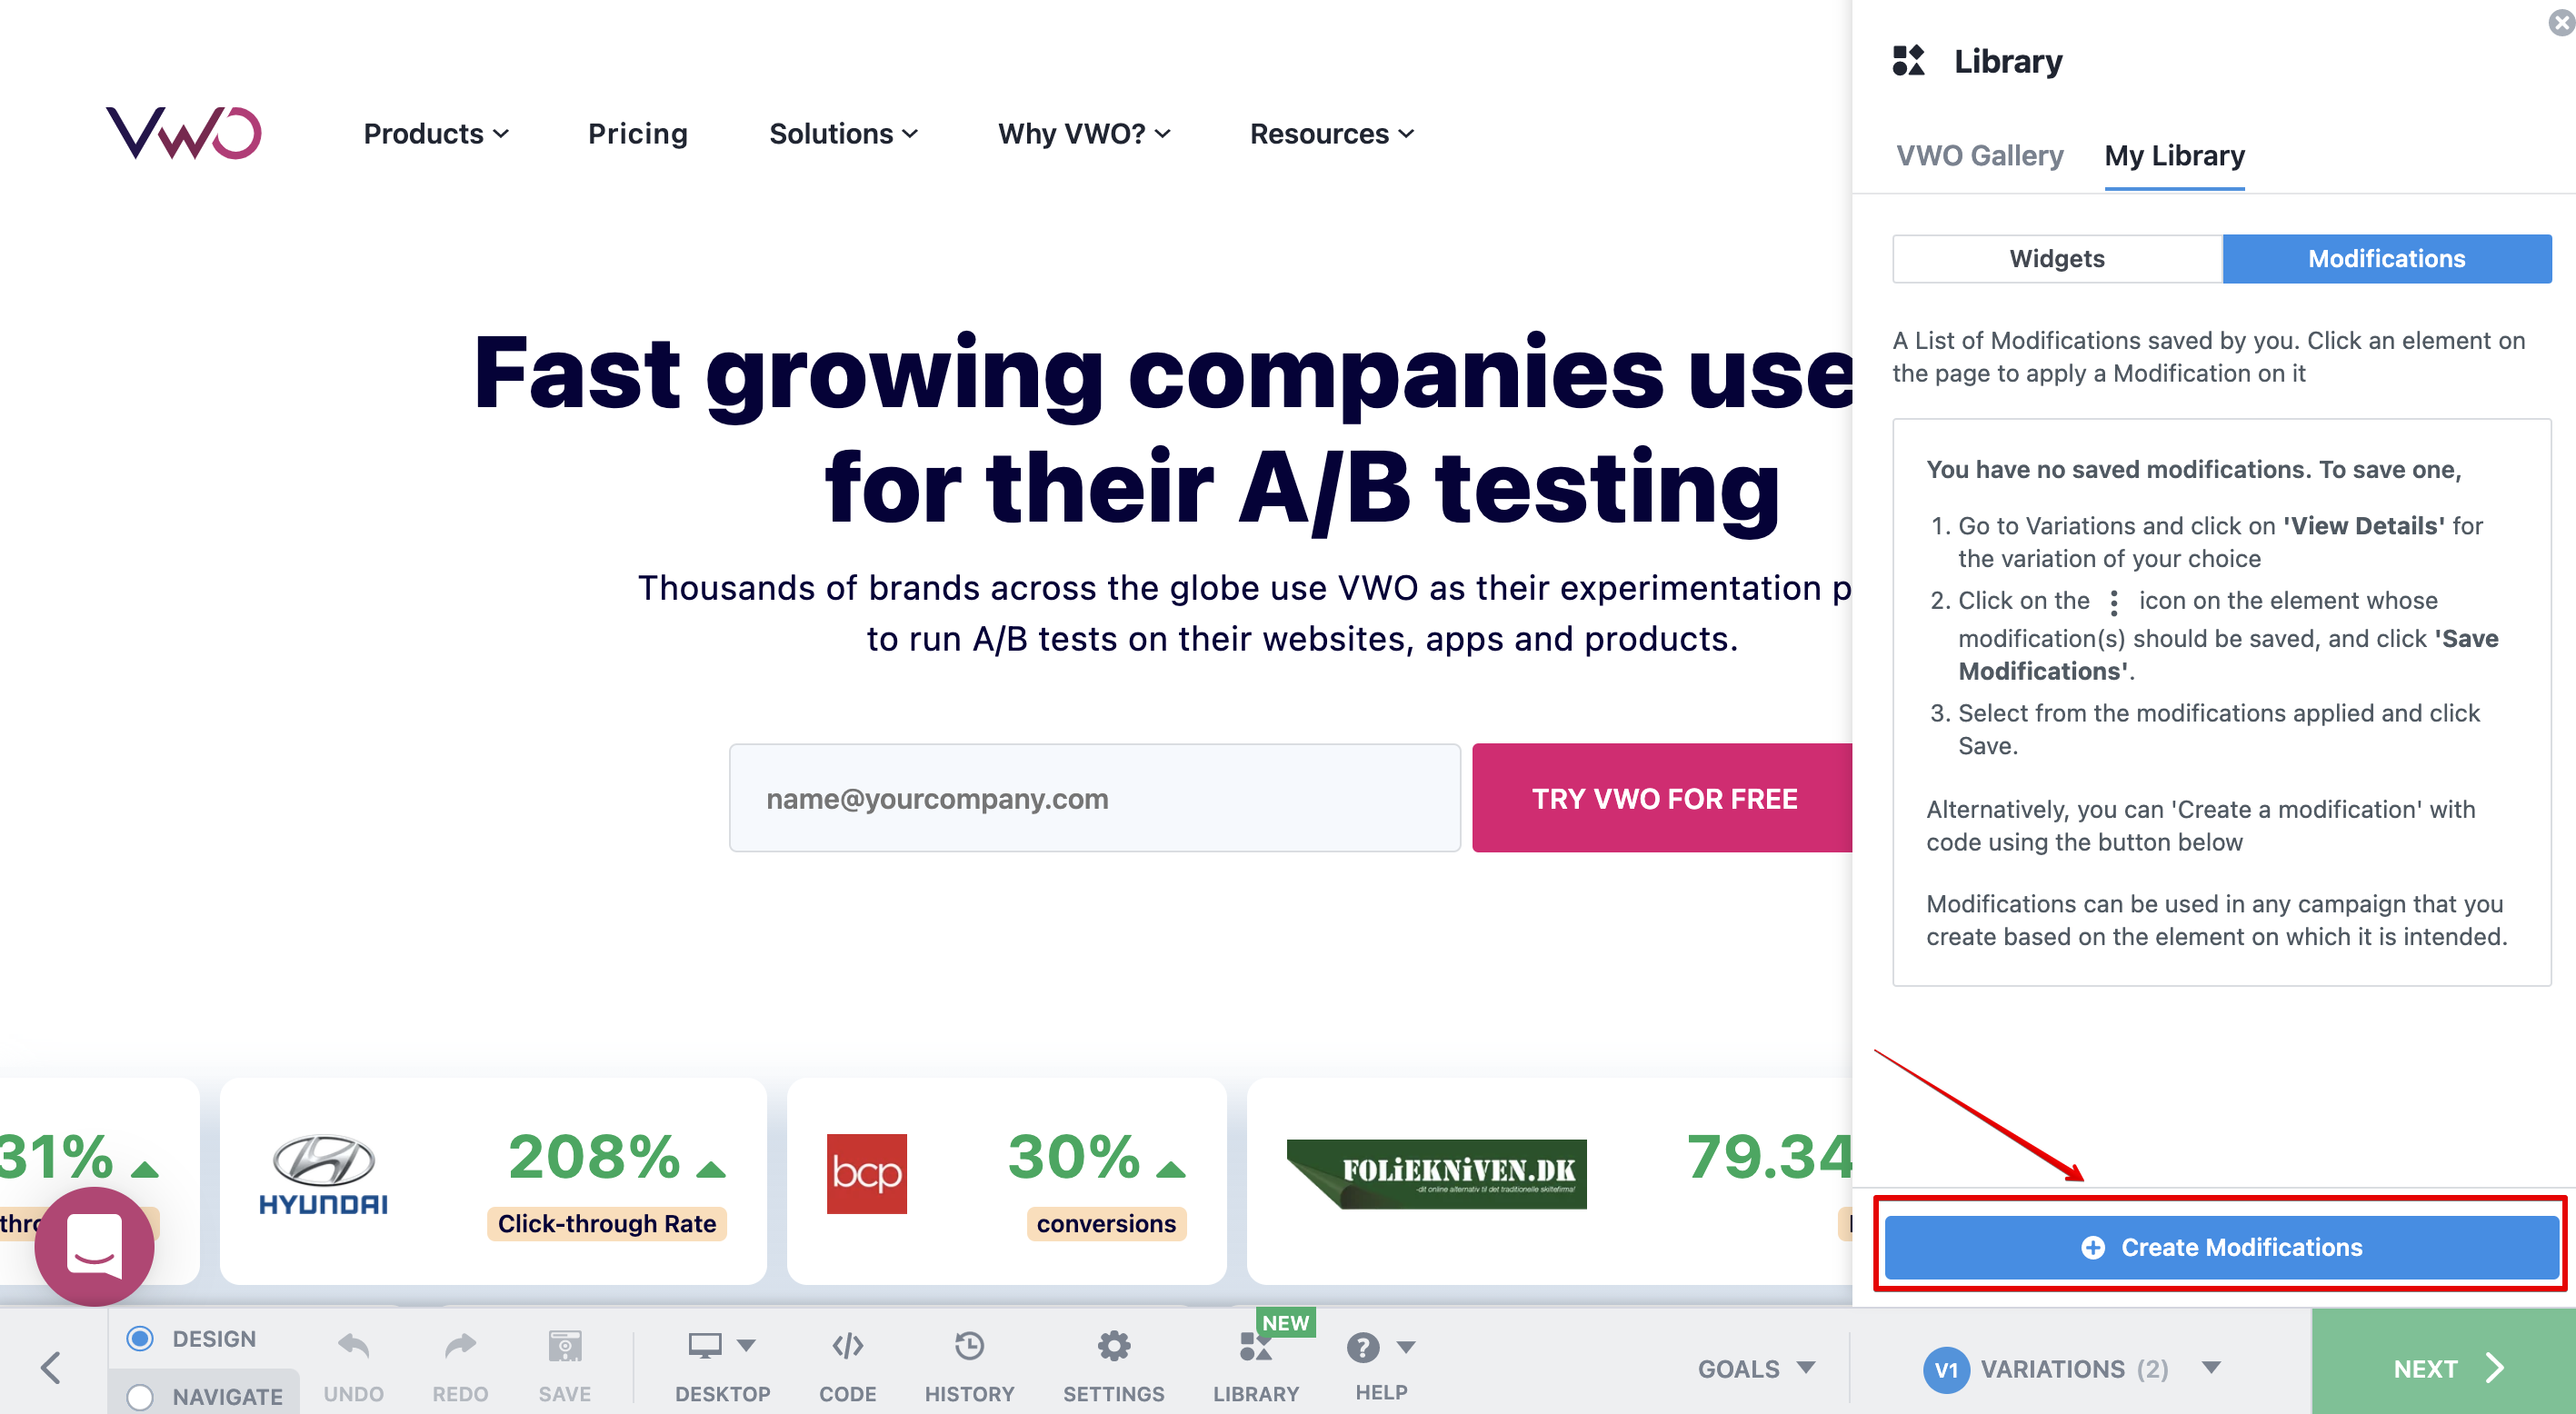
Task: Click the Library header shapes icon
Action: pyautogui.click(x=1908, y=60)
